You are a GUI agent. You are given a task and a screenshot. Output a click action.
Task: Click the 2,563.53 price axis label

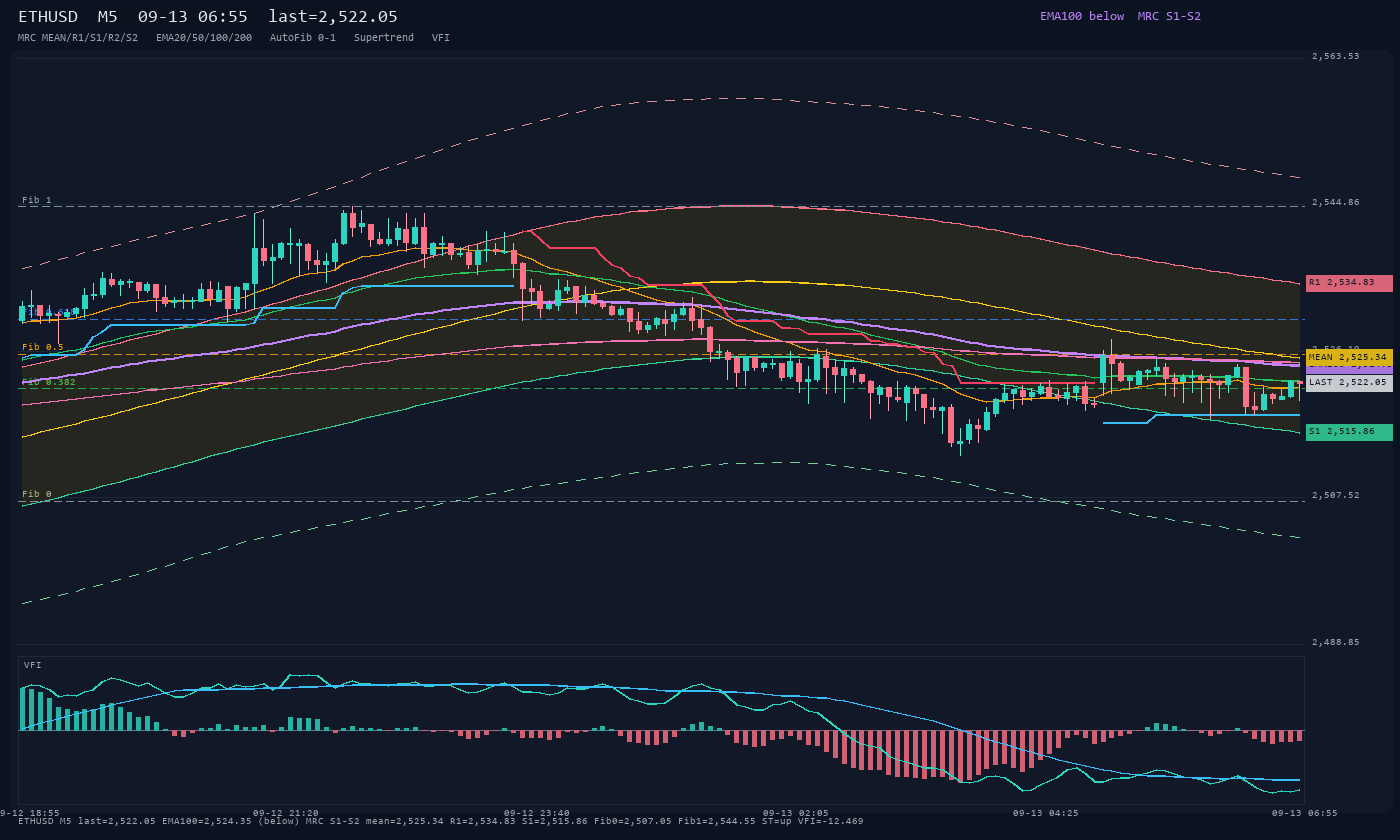pos(1335,56)
